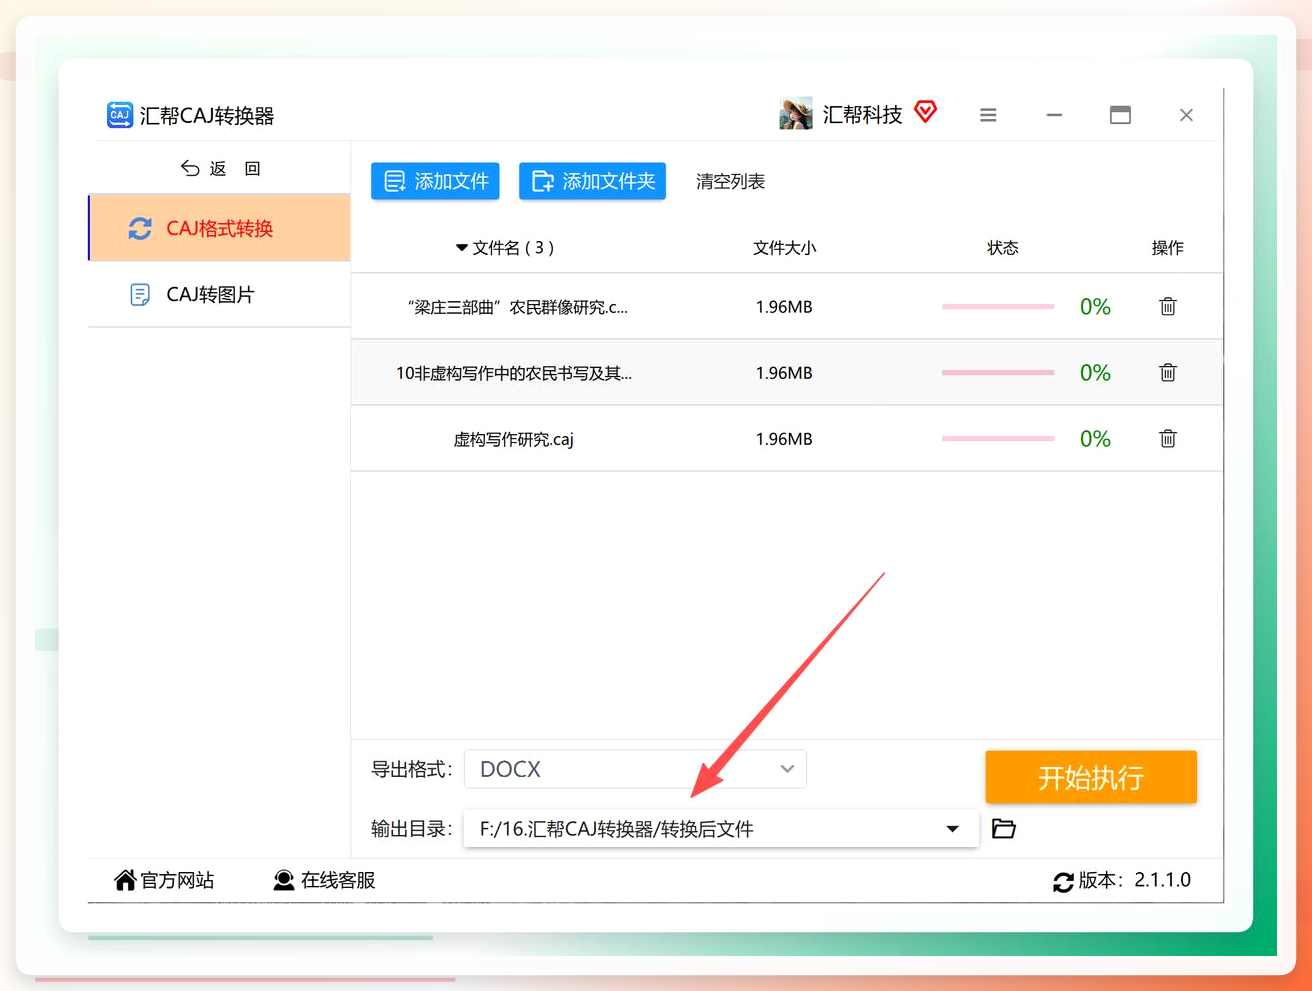The width and height of the screenshot is (1312, 991).
Task: Maximize the window
Action: click(x=1120, y=115)
